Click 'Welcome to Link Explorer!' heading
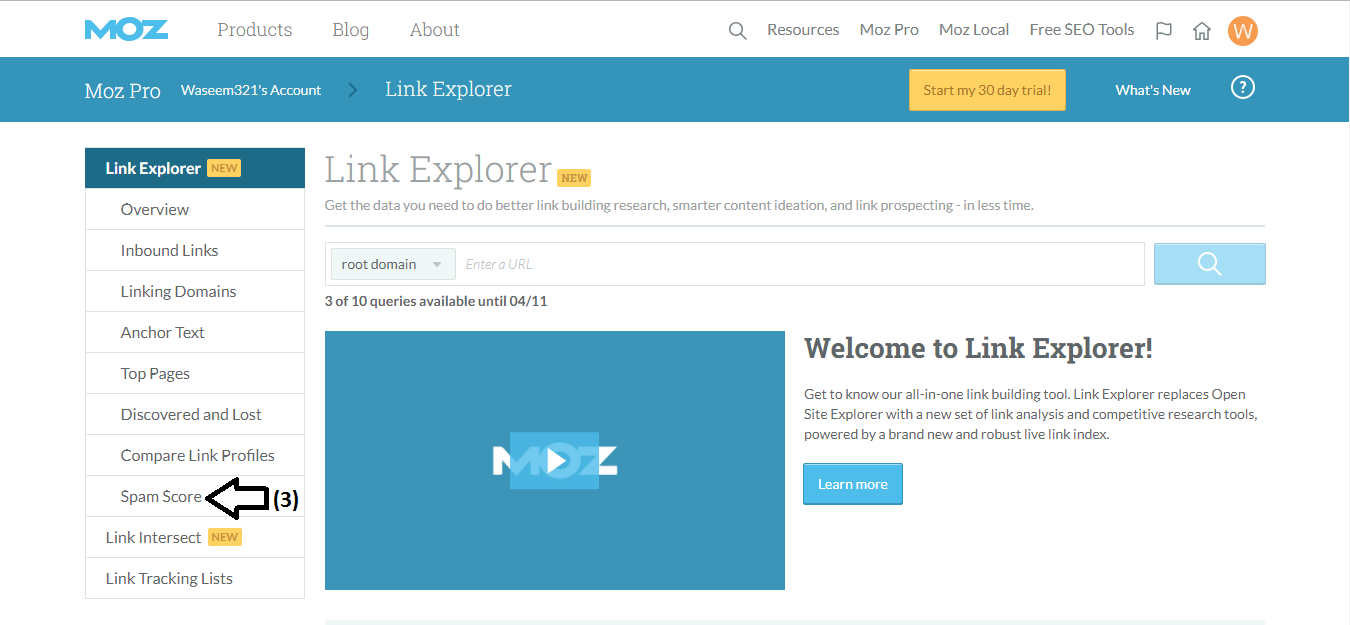The width and height of the screenshot is (1350, 625). 978,348
